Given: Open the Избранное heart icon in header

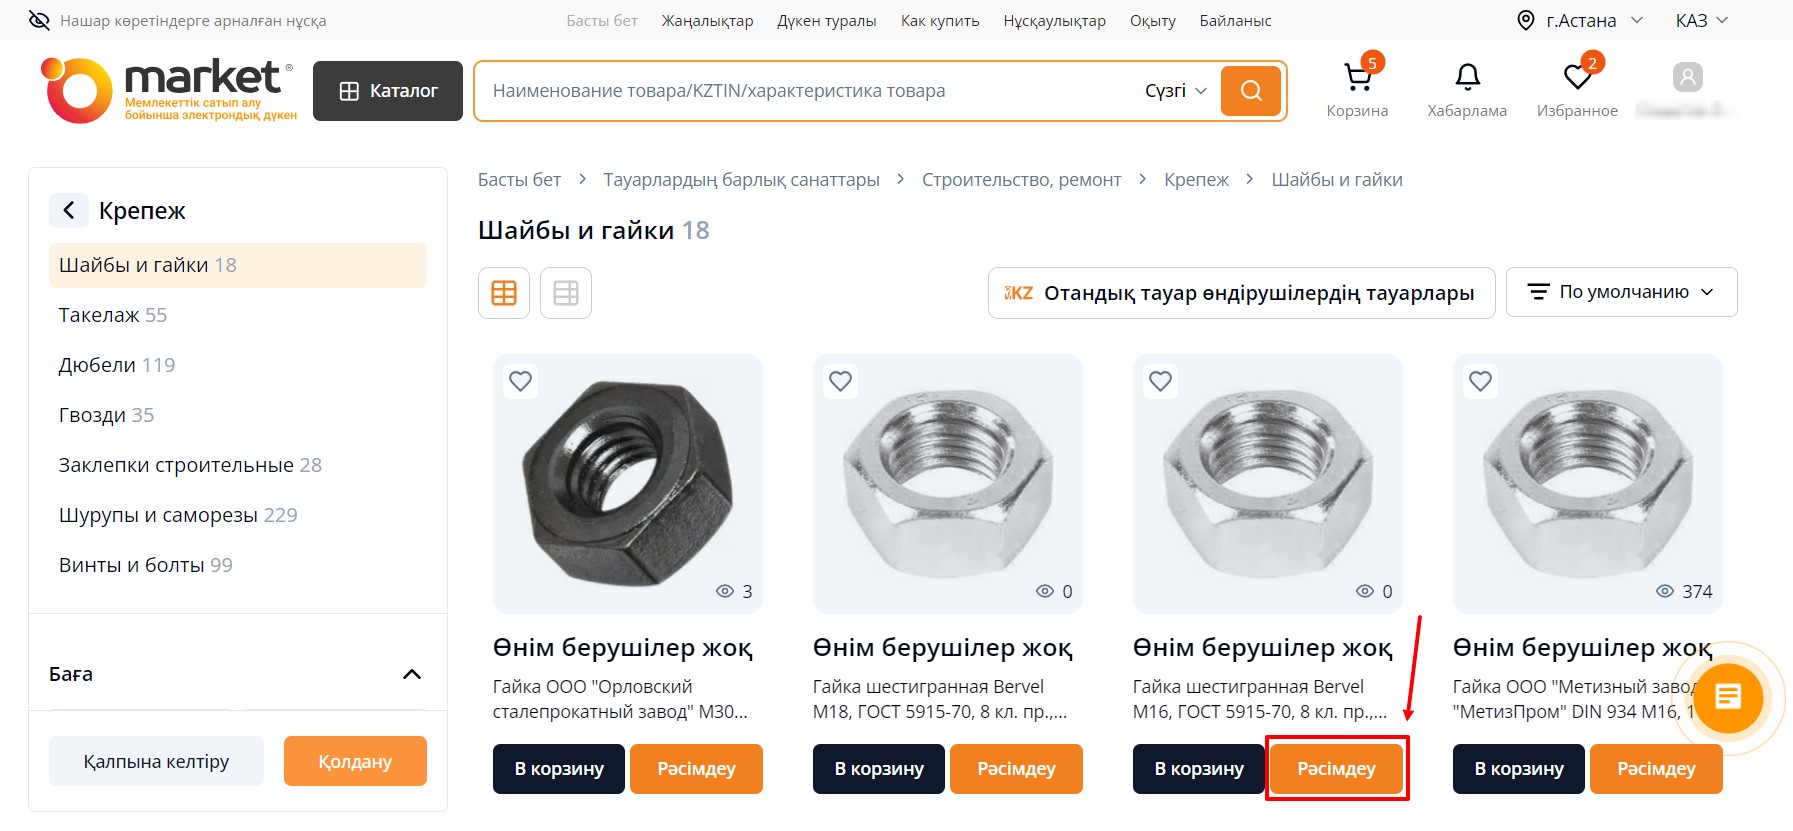Looking at the screenshot, I should tap(1577, 77).
